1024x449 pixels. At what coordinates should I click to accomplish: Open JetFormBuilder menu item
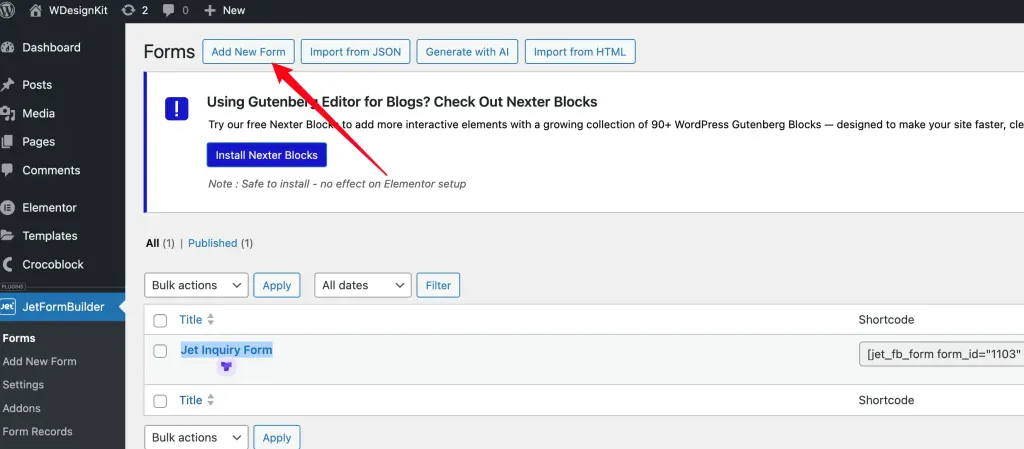click(x=62, y=306)
